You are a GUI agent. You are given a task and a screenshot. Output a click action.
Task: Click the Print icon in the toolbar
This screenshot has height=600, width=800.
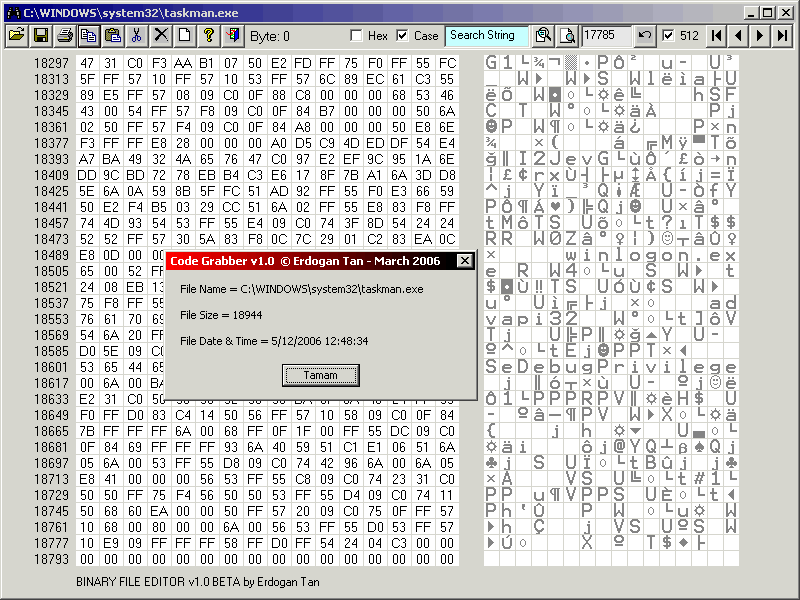coord(65,35)
